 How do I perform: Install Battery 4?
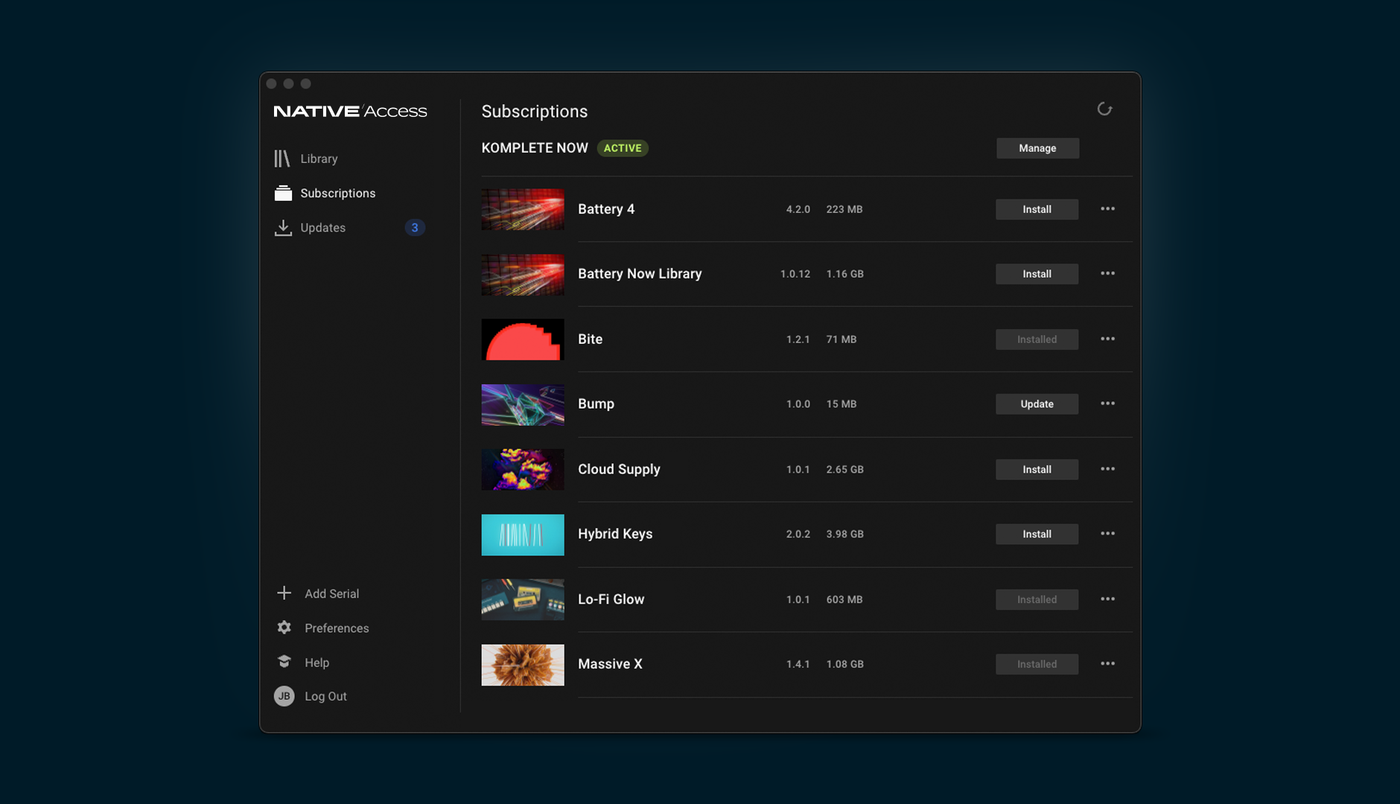(x=1037, y=209)
